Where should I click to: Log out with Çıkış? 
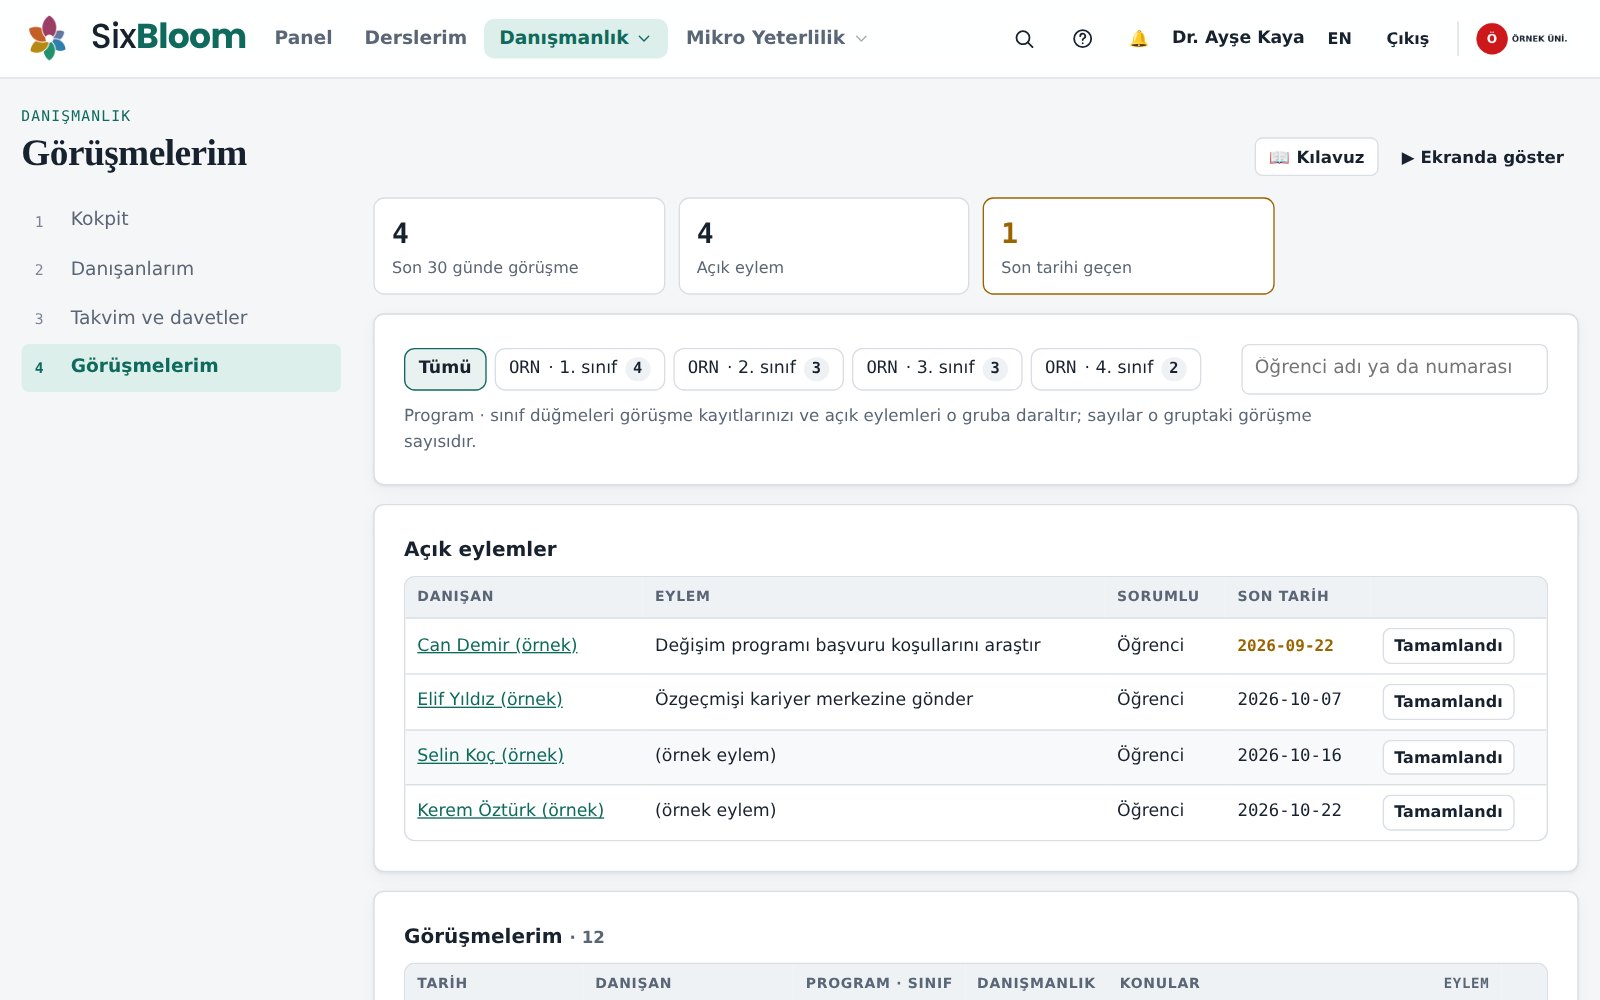tap(1407, 39)
